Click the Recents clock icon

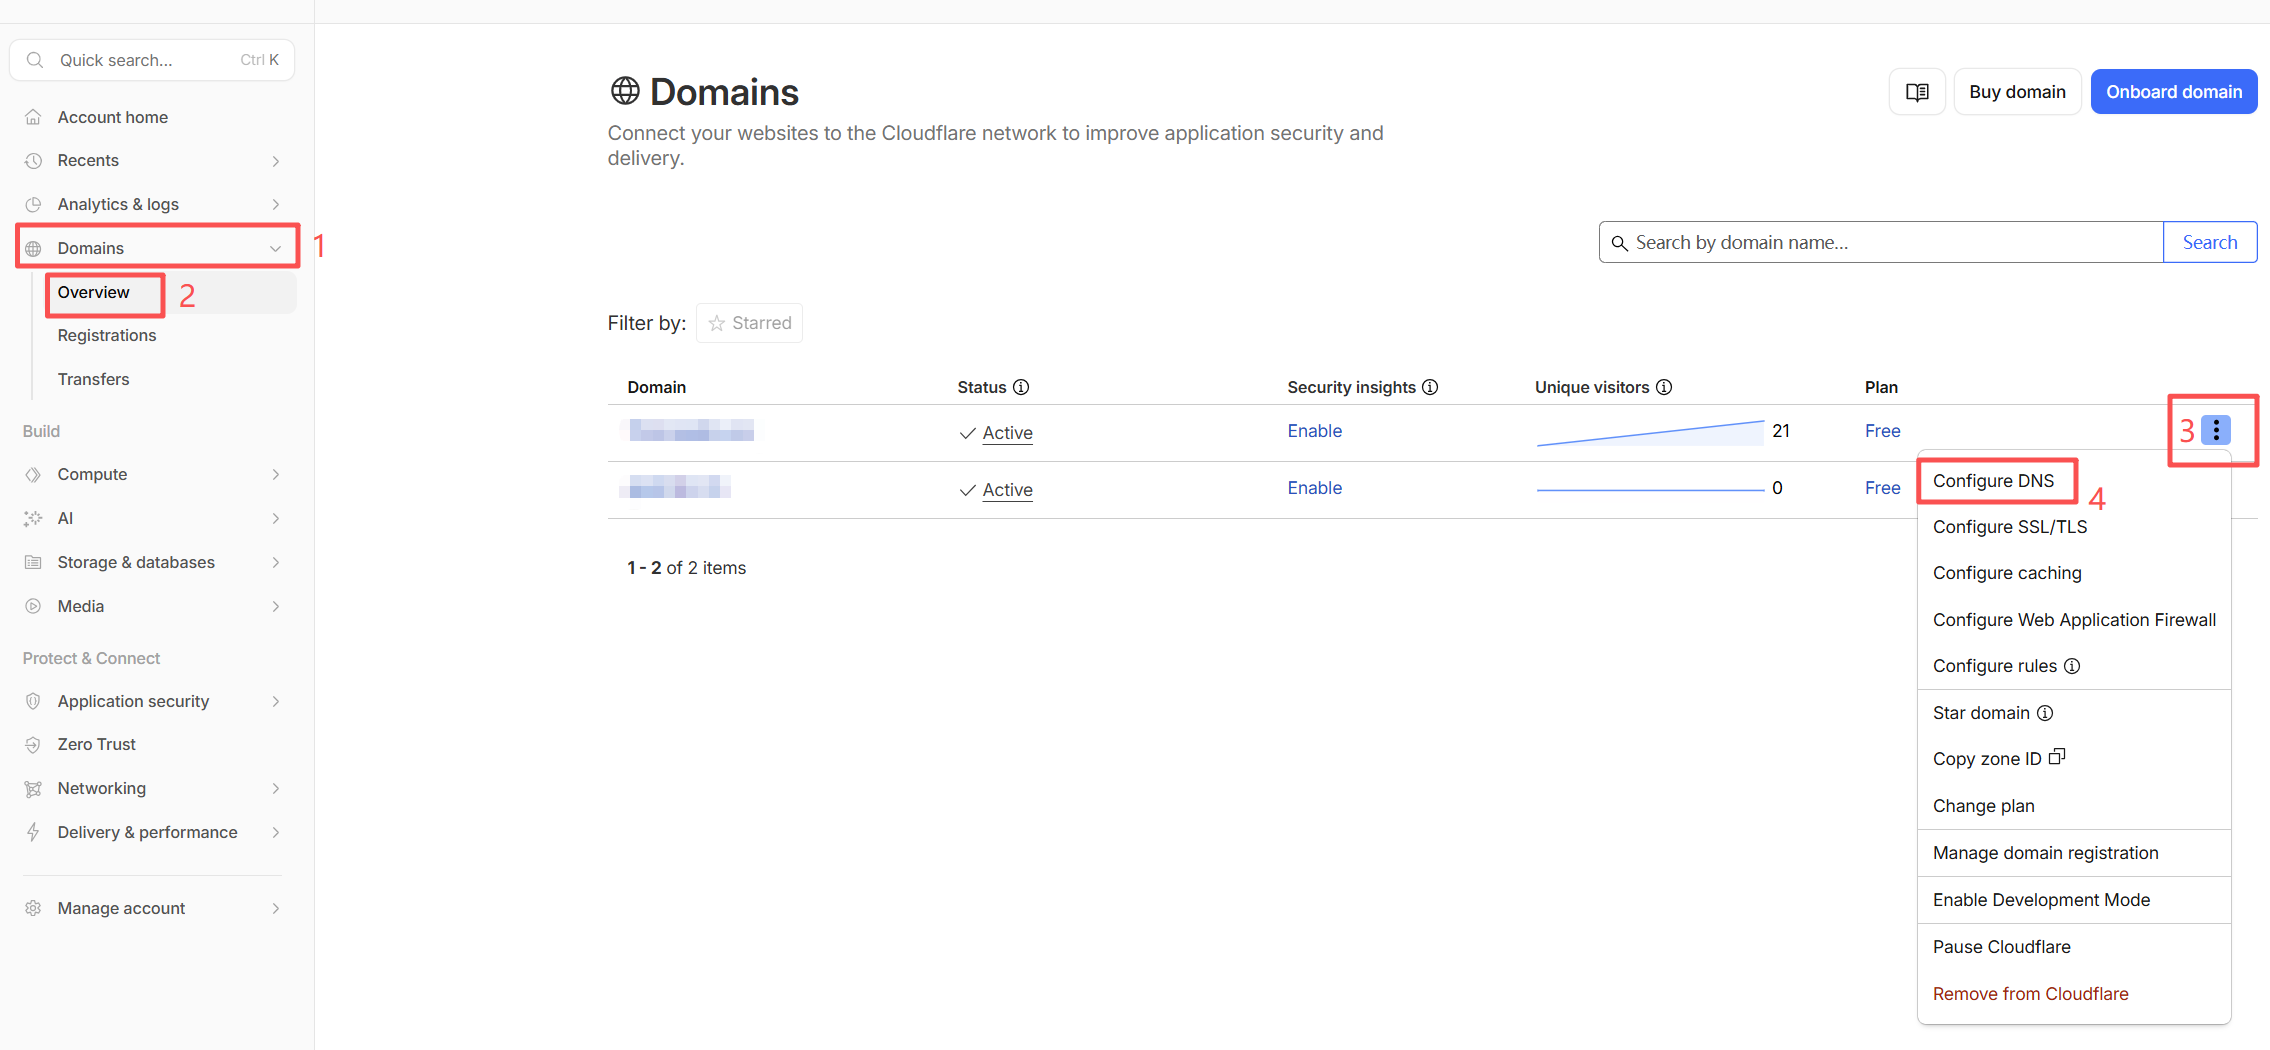(33, 161)
